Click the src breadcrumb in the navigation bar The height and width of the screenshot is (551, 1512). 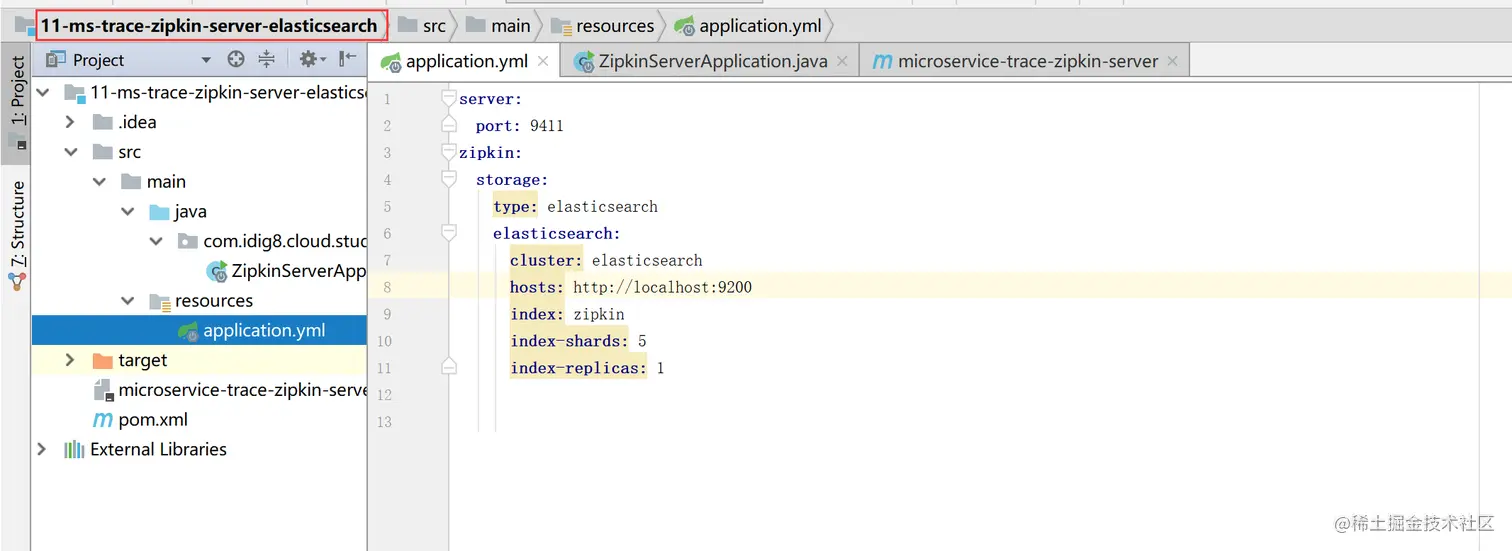(x=422, y=25)
